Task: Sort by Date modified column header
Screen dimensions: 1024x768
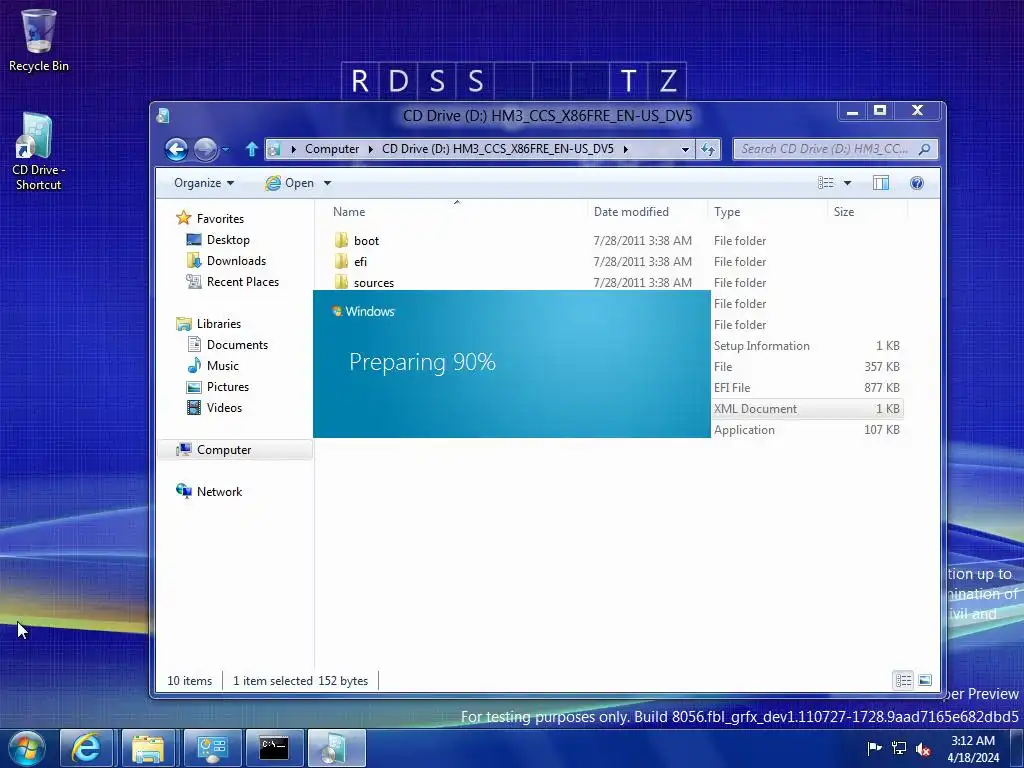Action: (x=647, y=212)
